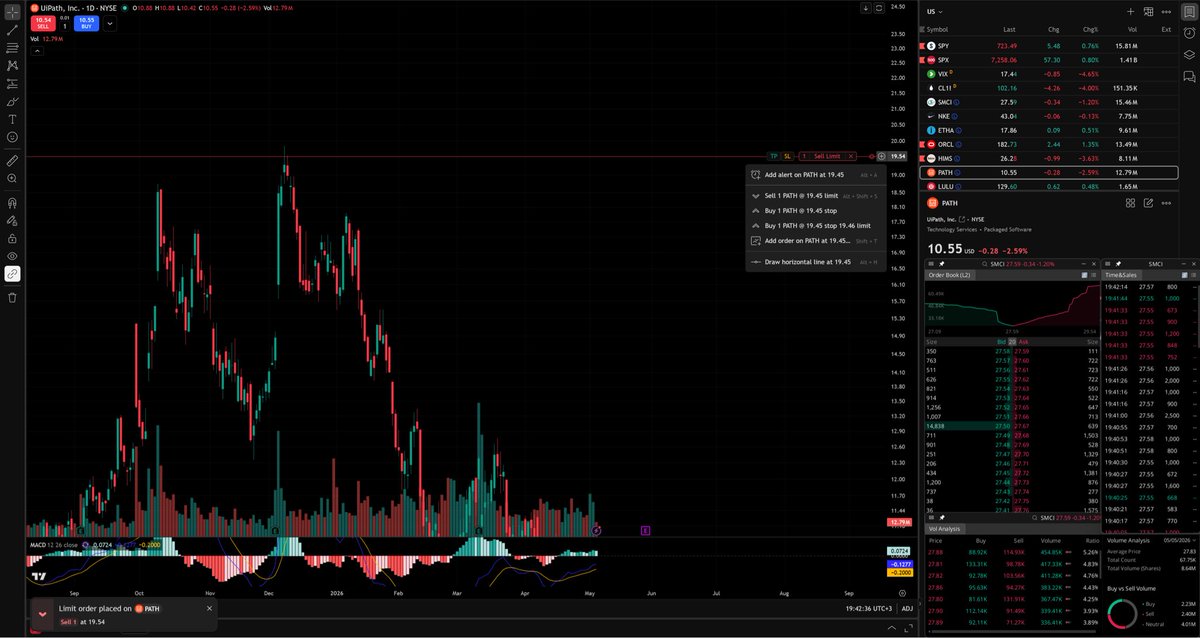1200x638 pixels.
Task: Click the TP take profit tag
Action: [774, 156]
